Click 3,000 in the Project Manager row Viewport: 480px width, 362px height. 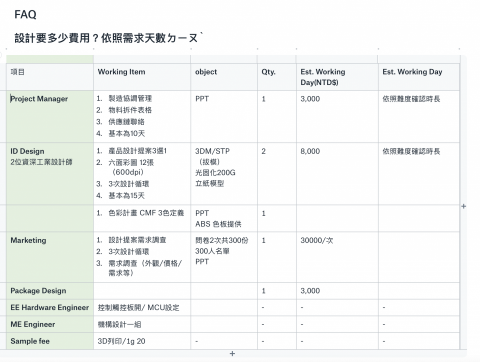(310, 99)
